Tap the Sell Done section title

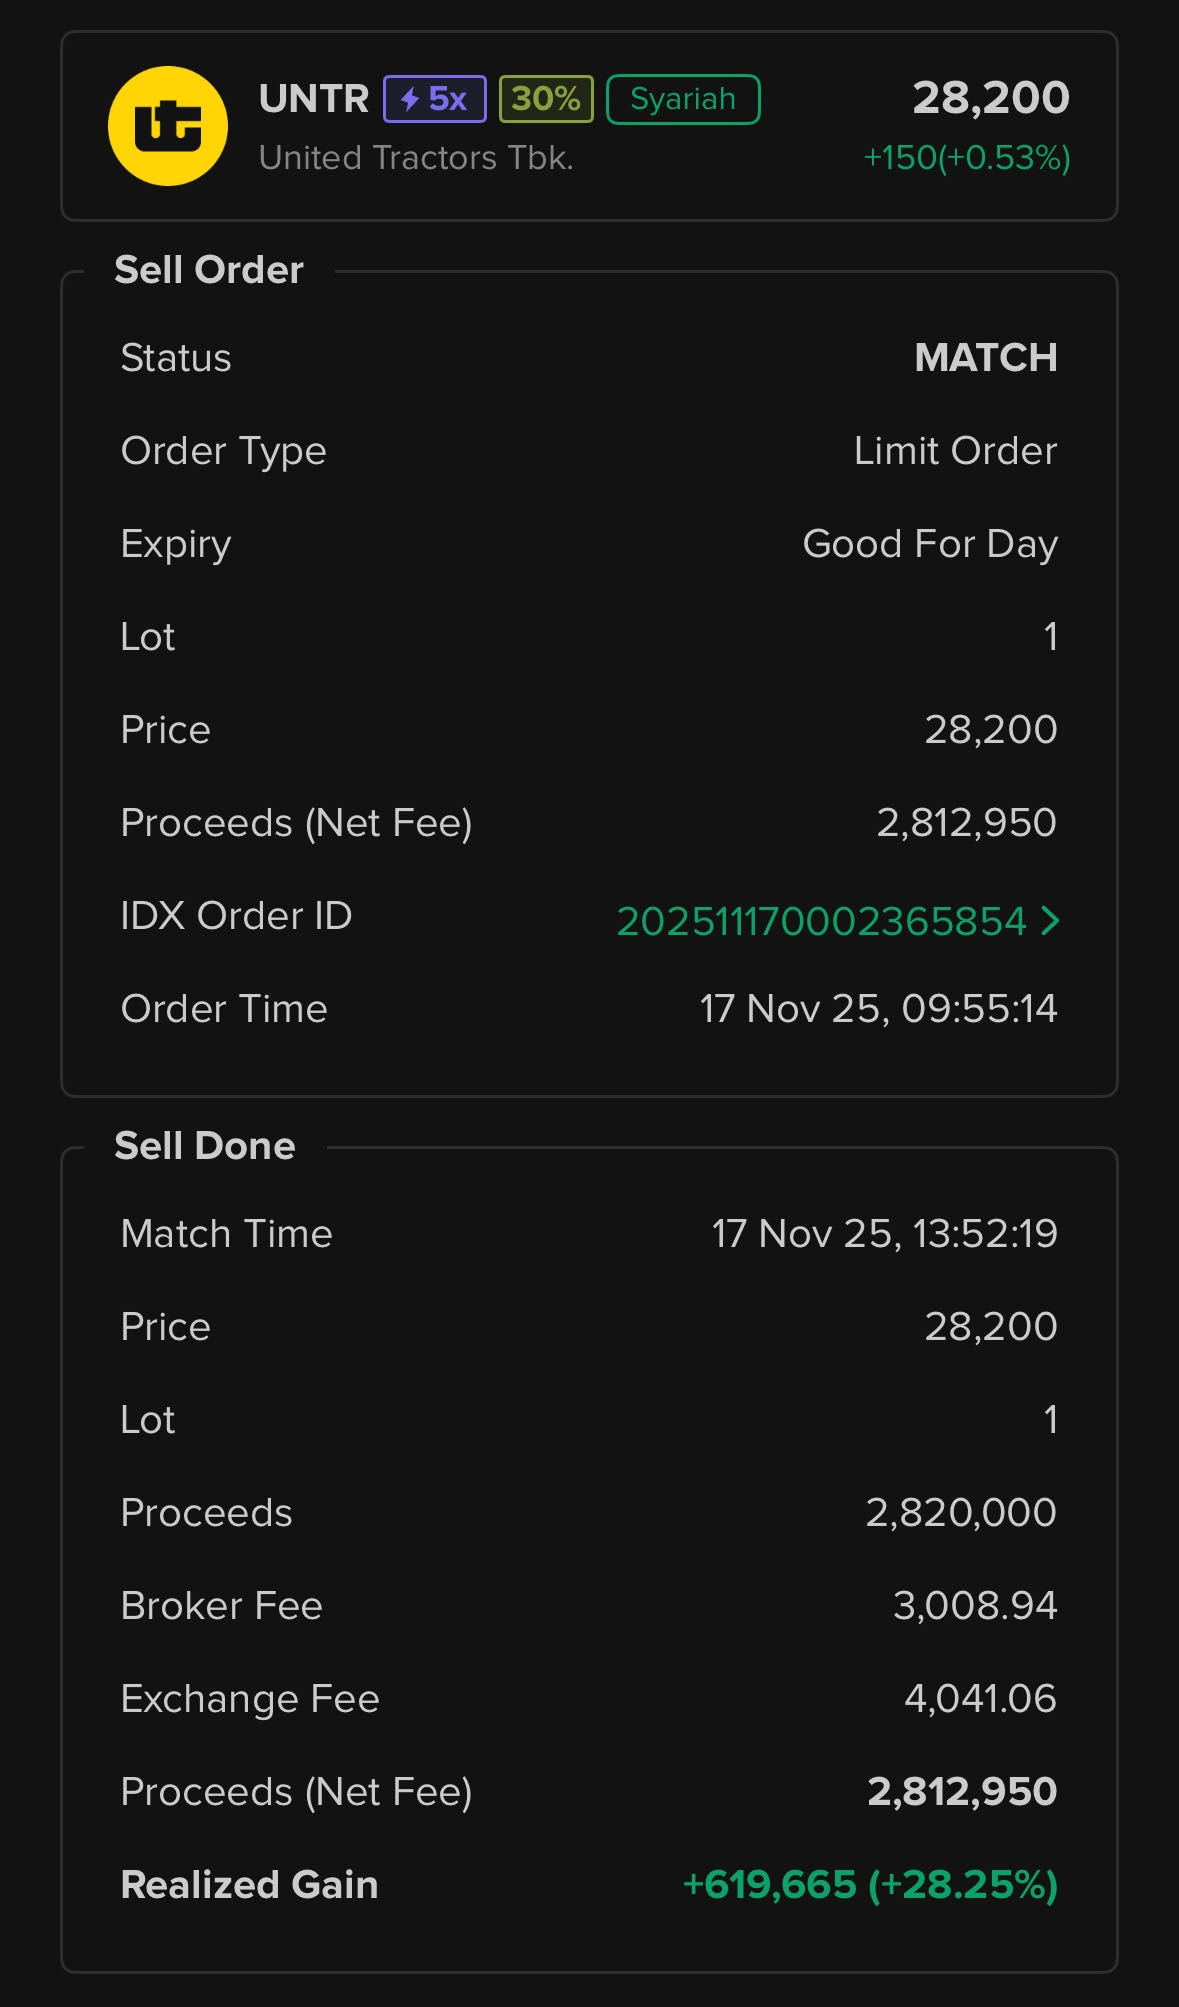click(205, 1146)
